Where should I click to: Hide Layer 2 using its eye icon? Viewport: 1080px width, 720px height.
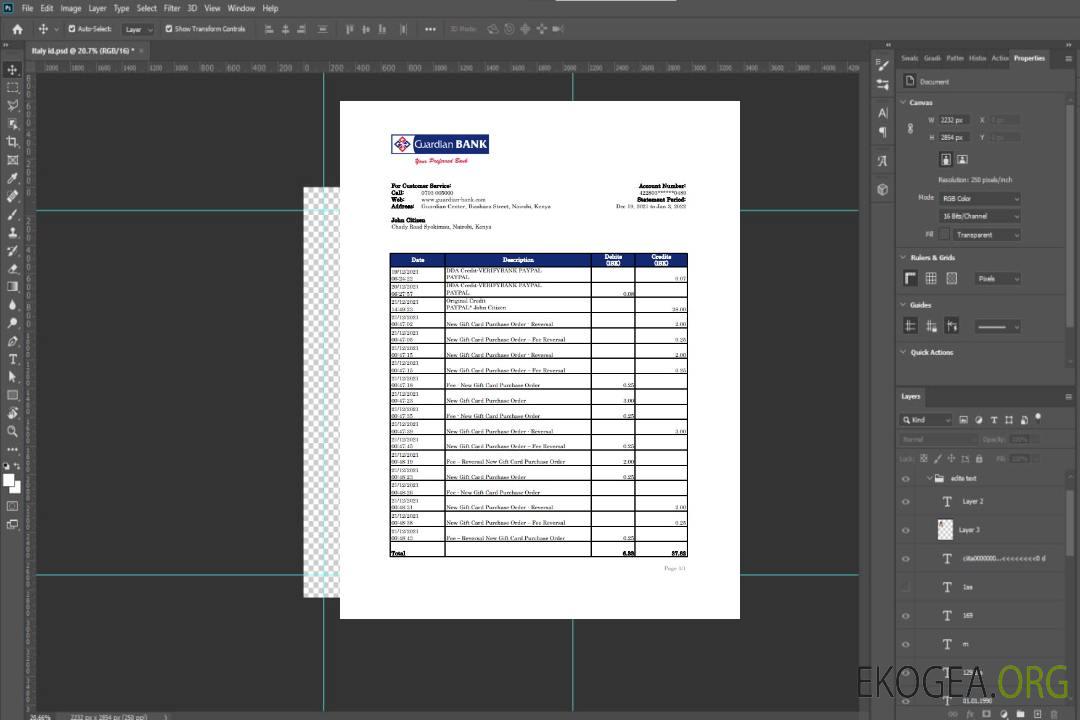(x=906, y=502)
